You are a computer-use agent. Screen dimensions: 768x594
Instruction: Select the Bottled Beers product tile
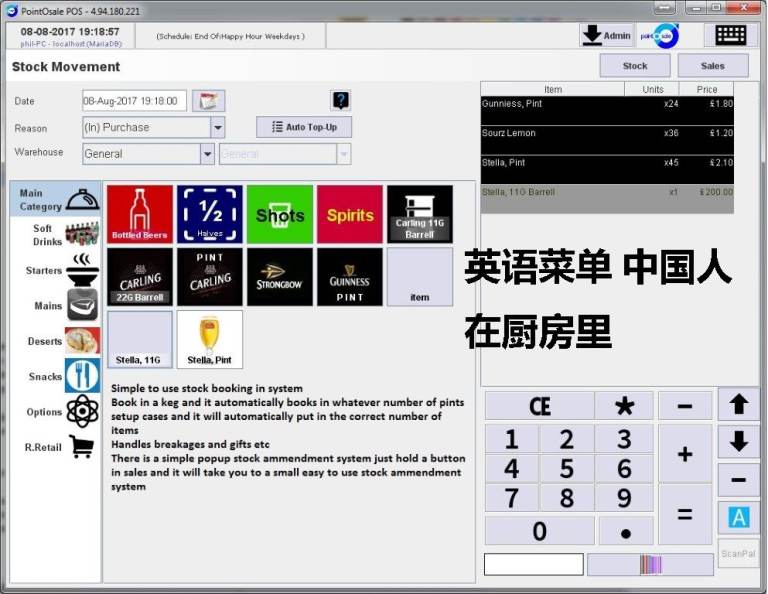[140, 214]
